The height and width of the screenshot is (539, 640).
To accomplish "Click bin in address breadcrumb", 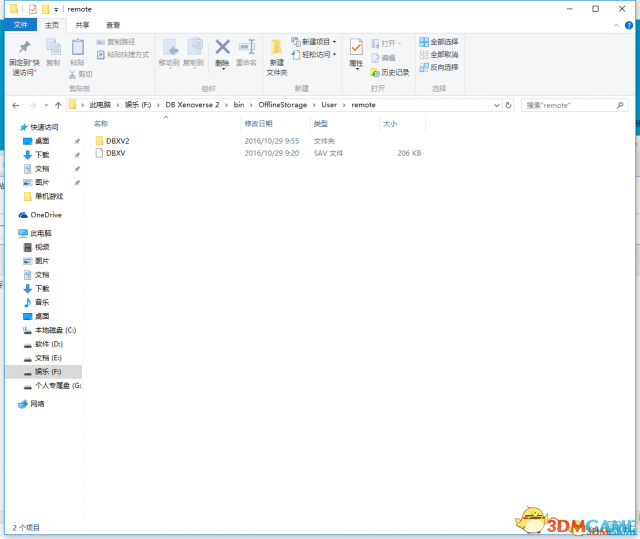I will (239, 105).
